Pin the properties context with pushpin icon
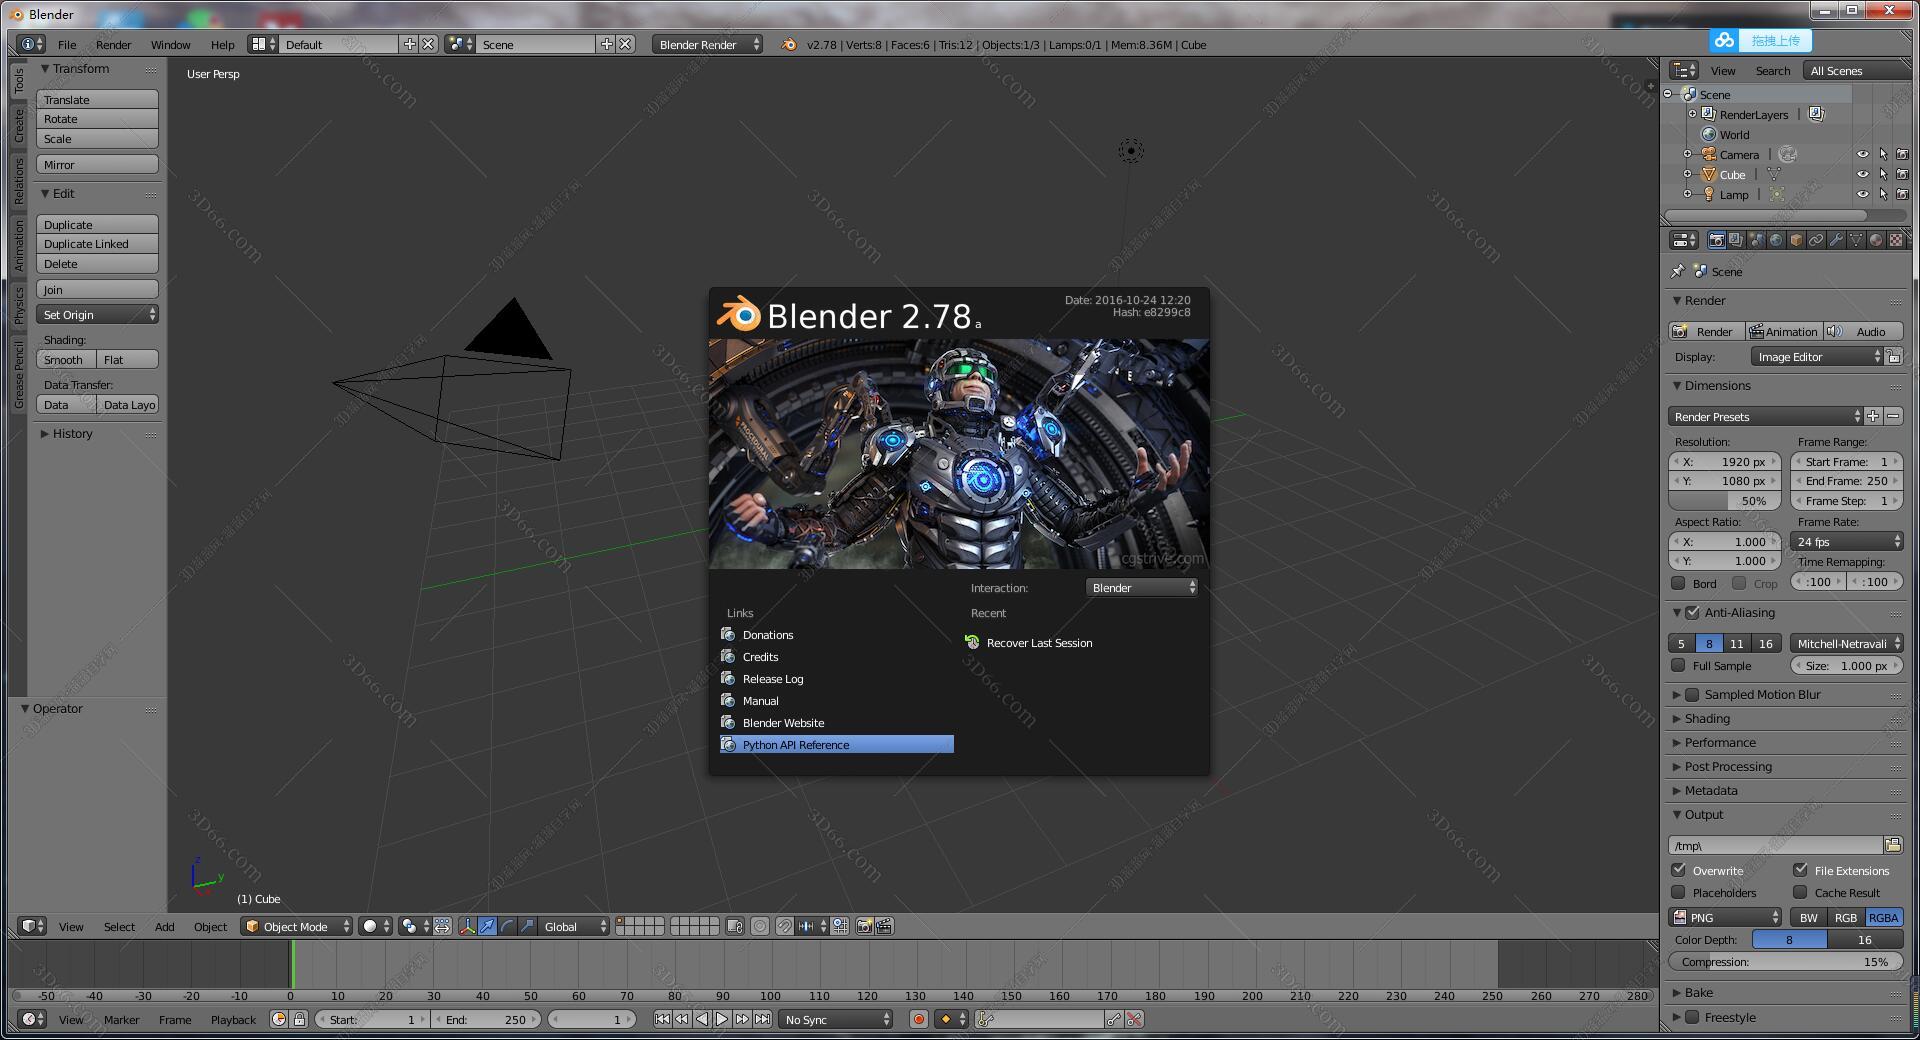 coord(1678,271)
